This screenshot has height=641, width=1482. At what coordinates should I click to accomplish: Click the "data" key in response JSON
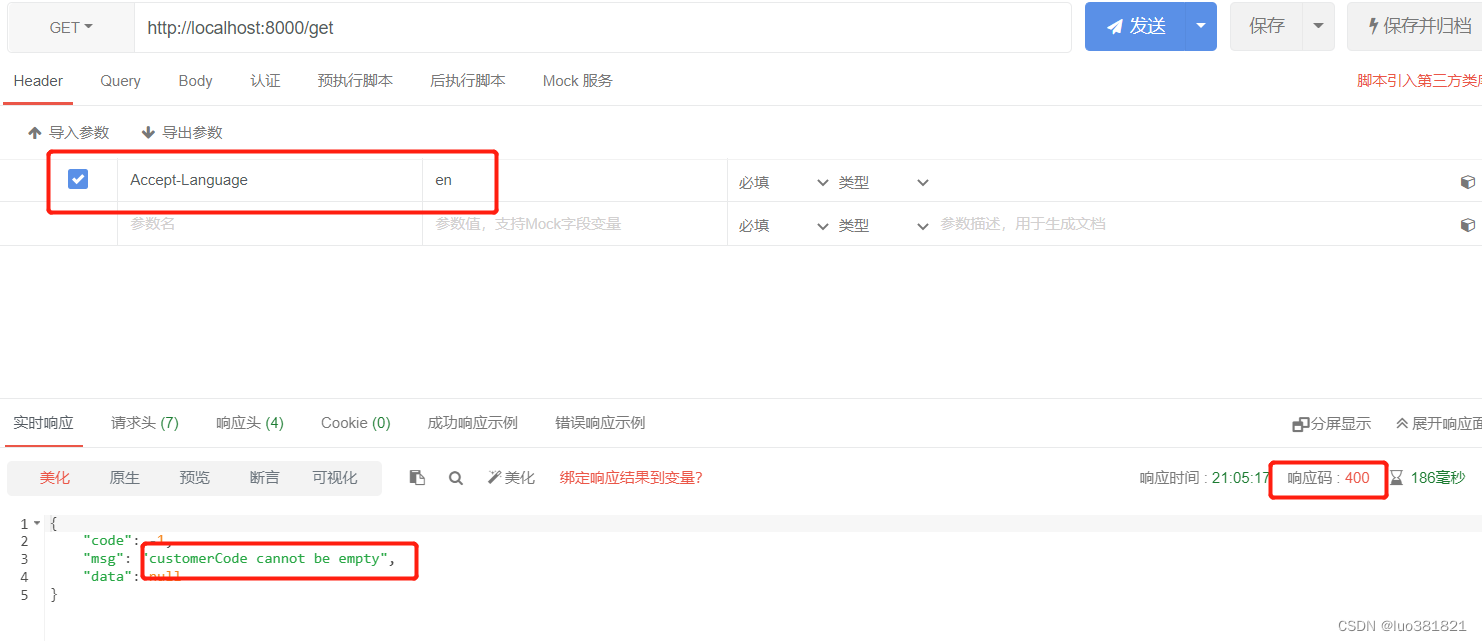click(x=107, y=577)
